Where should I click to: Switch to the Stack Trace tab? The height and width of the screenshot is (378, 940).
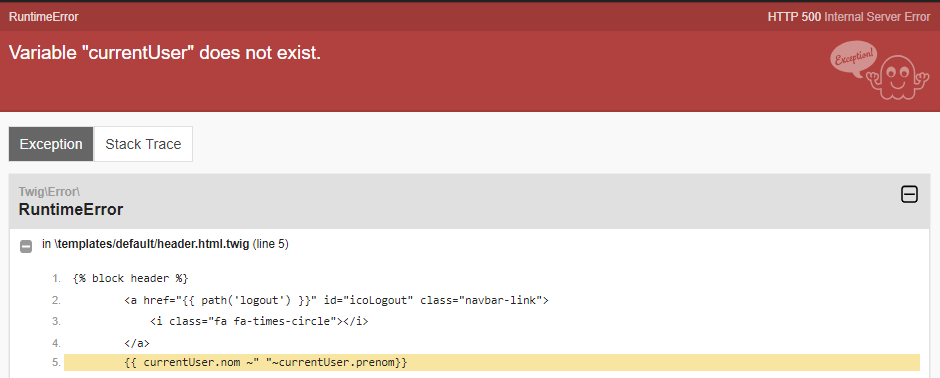[x=143, y=144]
